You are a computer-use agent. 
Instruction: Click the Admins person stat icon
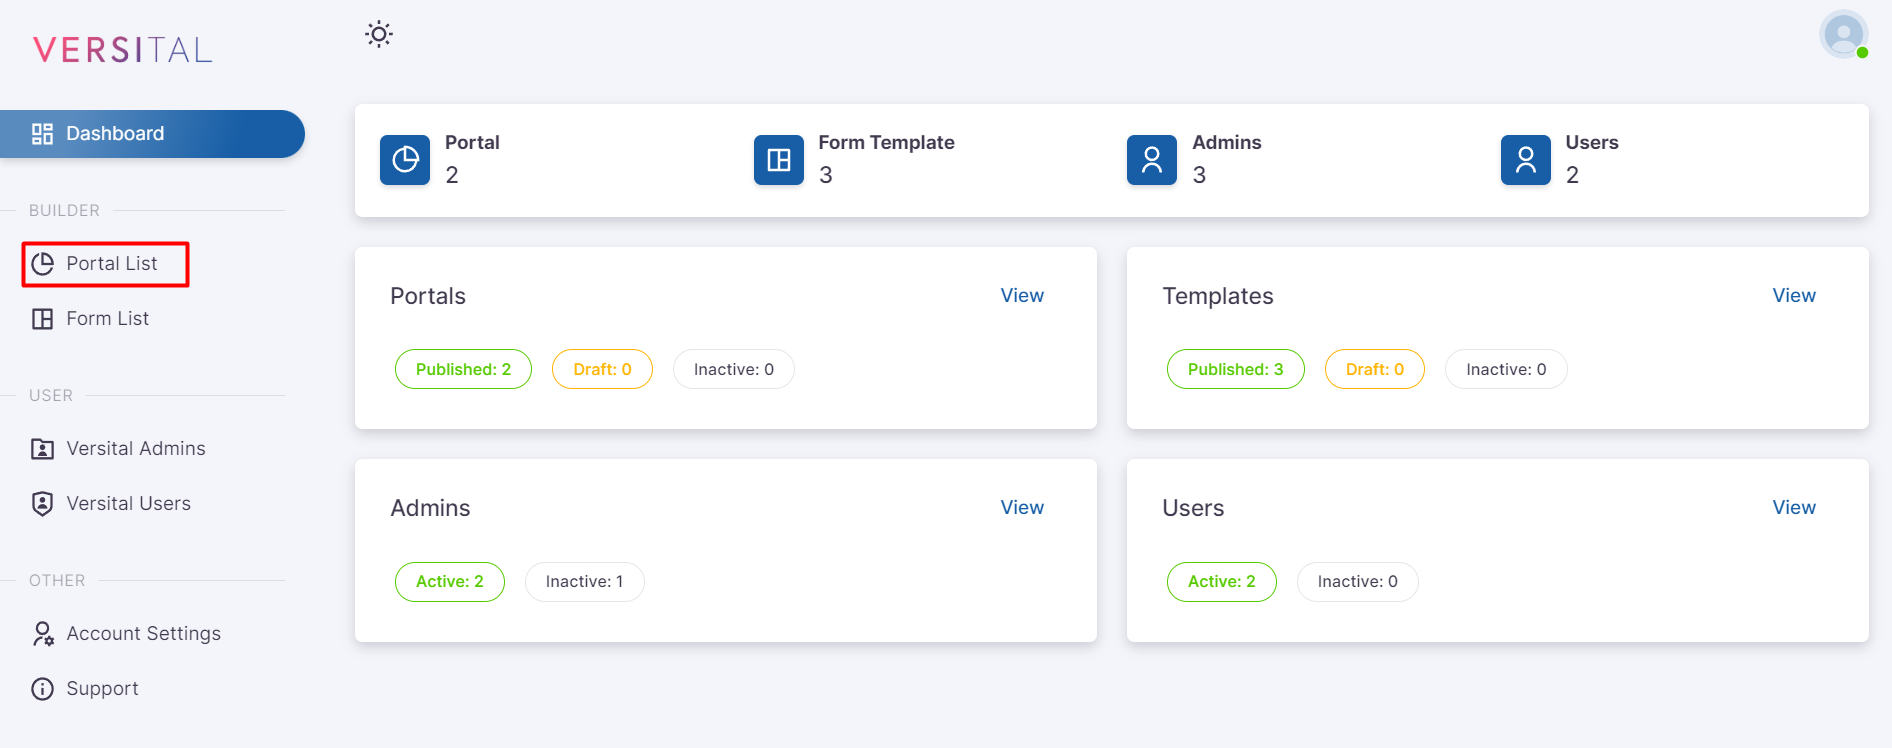[x=1152, y=160]
